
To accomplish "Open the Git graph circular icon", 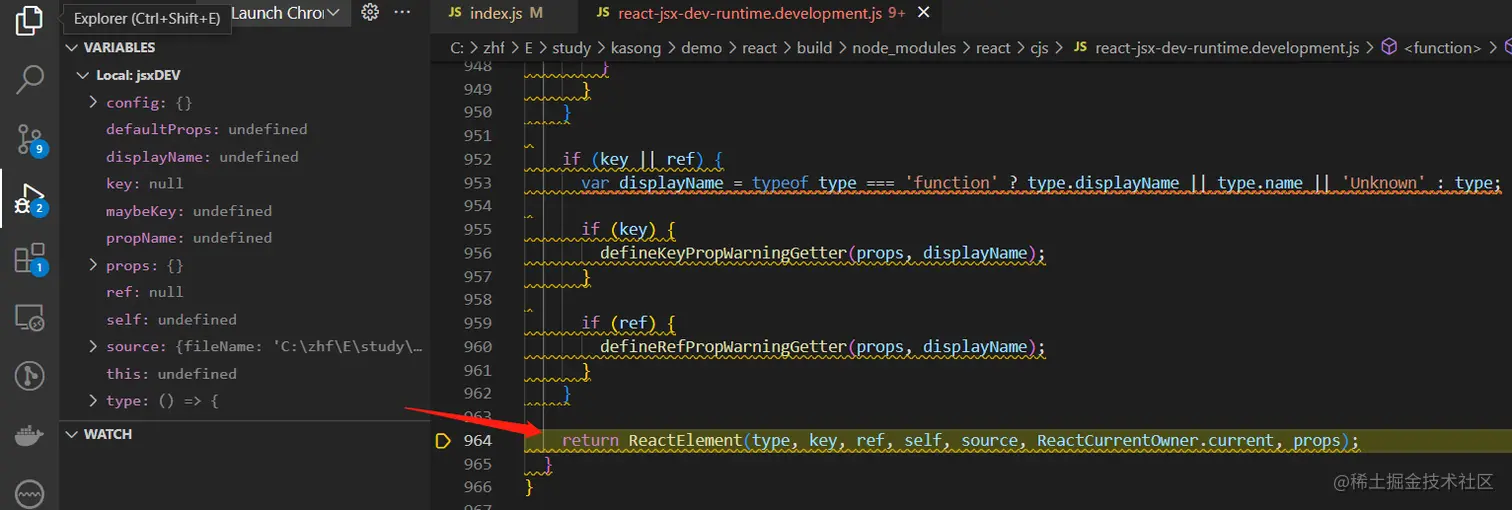I will 30,376.
